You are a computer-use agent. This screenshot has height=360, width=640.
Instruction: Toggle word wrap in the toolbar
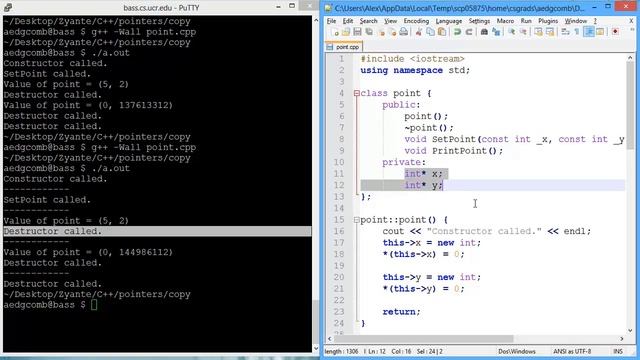click(565, 32)
